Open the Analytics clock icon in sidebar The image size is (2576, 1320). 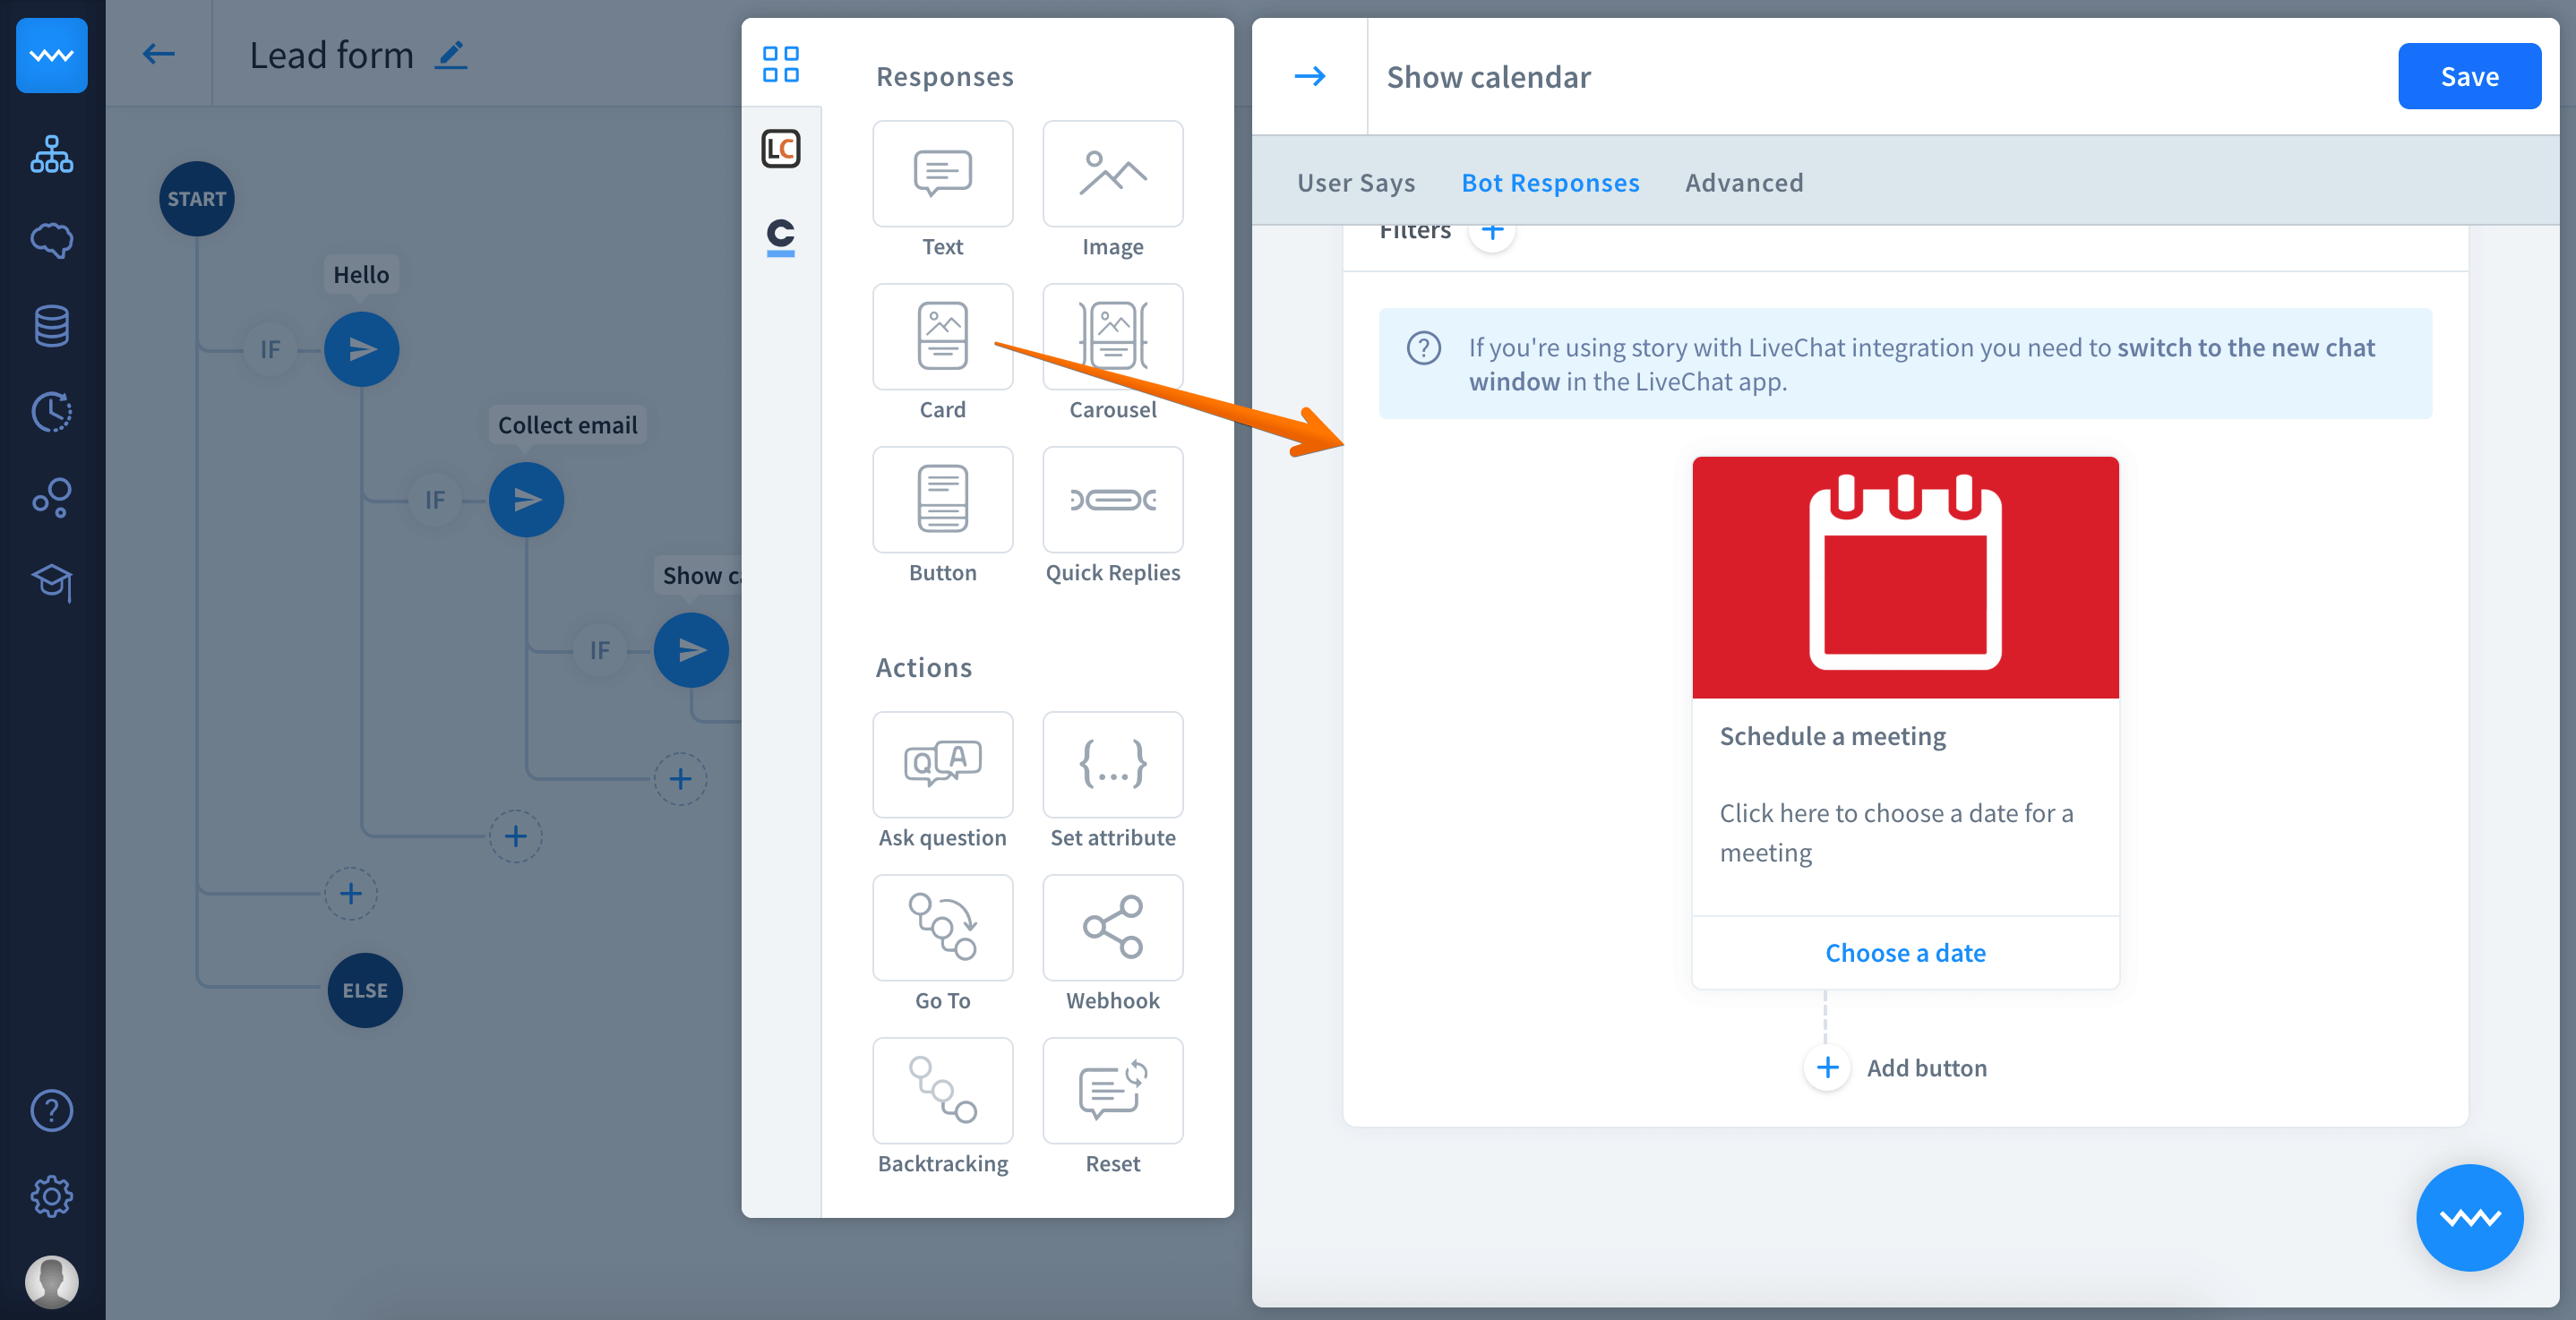point(51,411)
